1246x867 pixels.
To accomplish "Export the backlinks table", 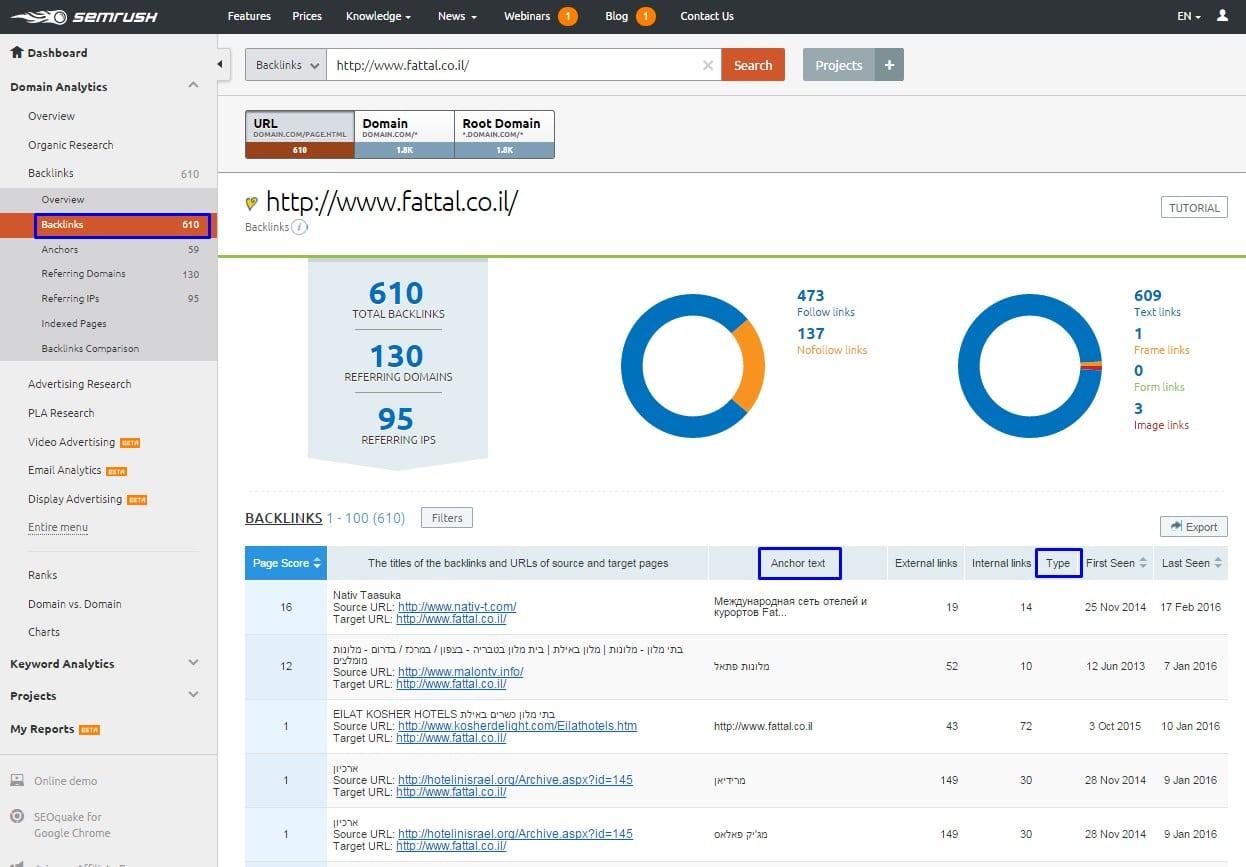I will 1193,527.
